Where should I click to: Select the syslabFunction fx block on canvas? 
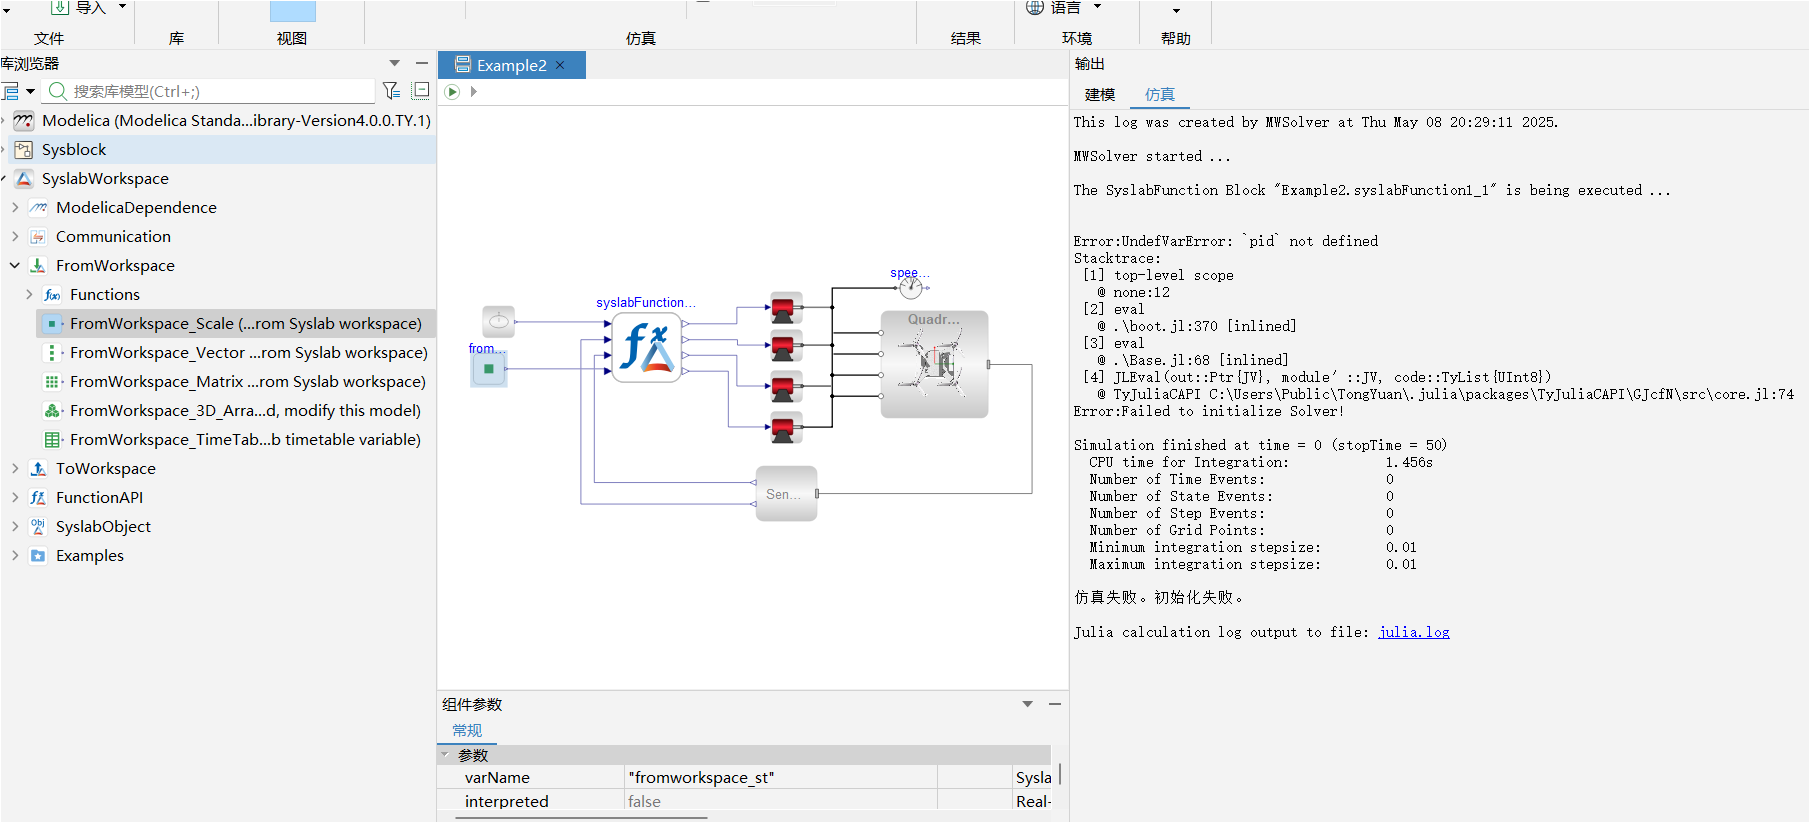pyautogui.click(x=646, y=347)
